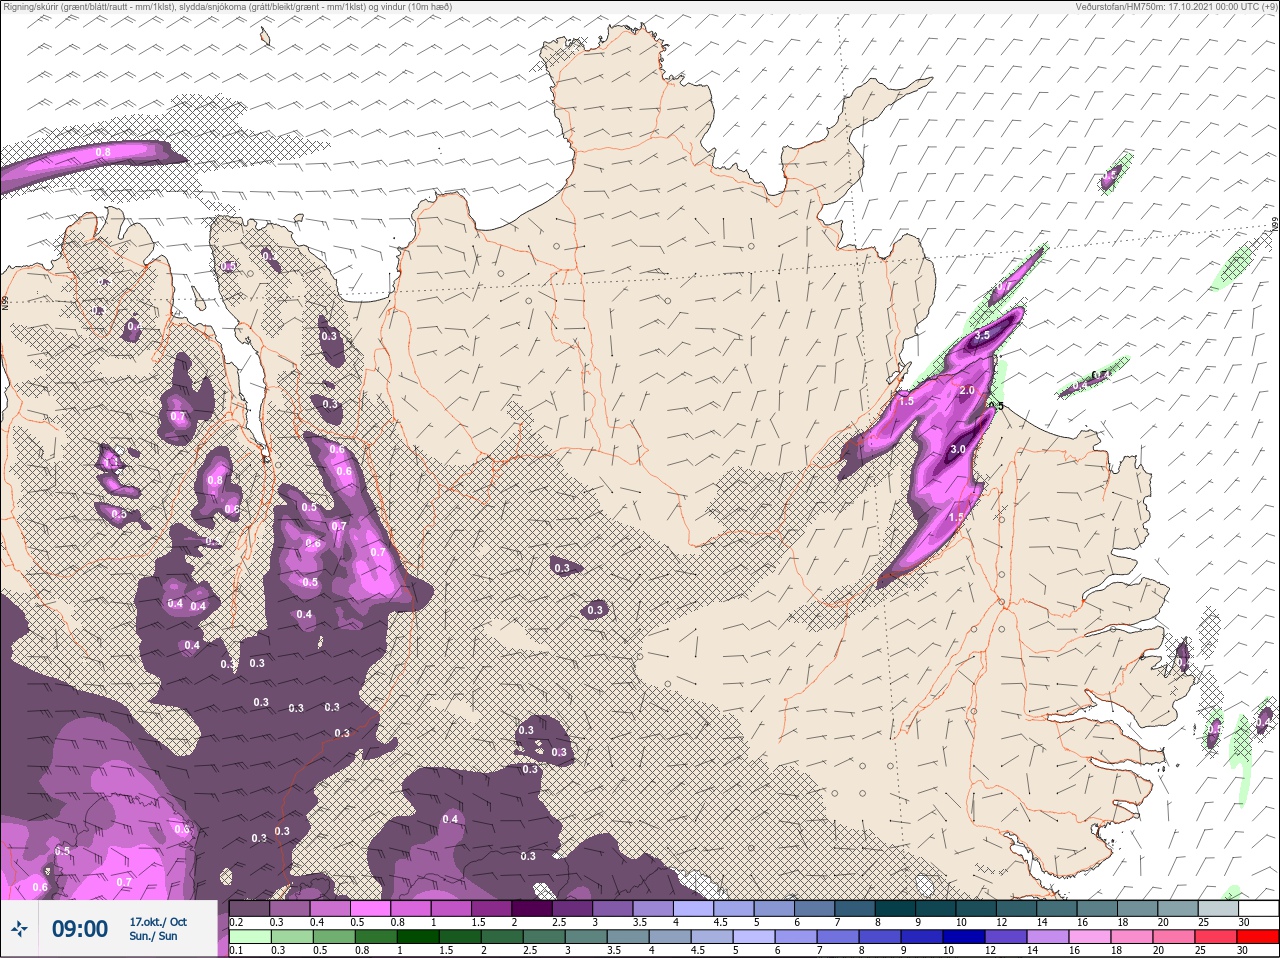Pick the upper legend swatch labeled 3.5
The height and width of the screenshot is (958, 1280).
[655, 908]
